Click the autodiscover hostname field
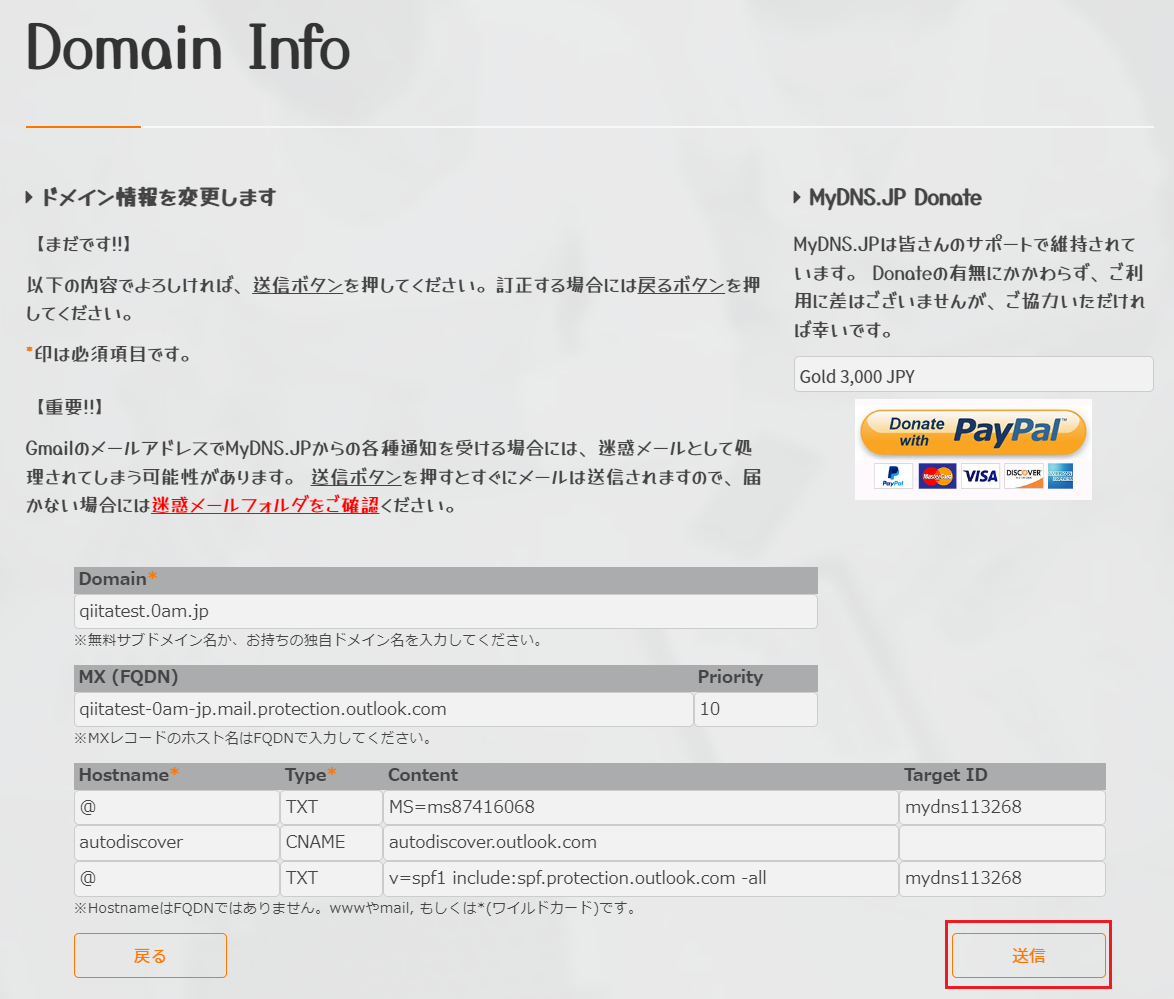This screenshot has height=999, width=1174. pyautogui.click(x=177, y=842)
